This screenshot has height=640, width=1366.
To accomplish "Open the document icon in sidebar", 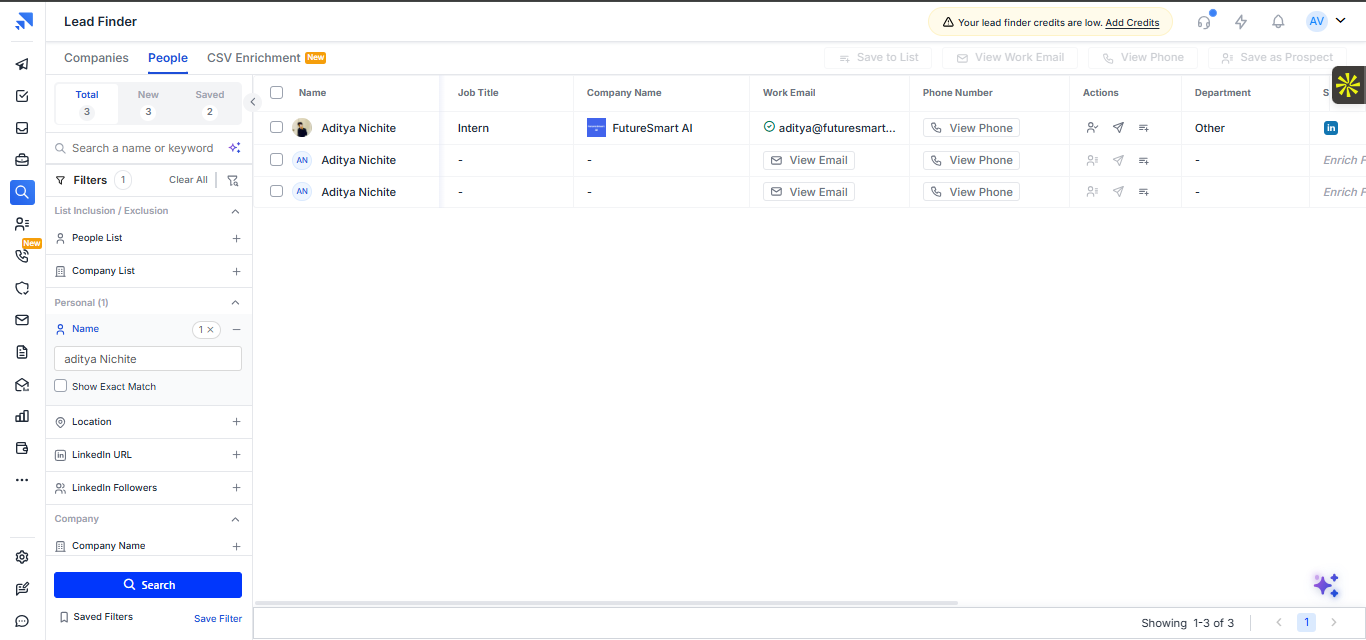I will coord(22,352).
